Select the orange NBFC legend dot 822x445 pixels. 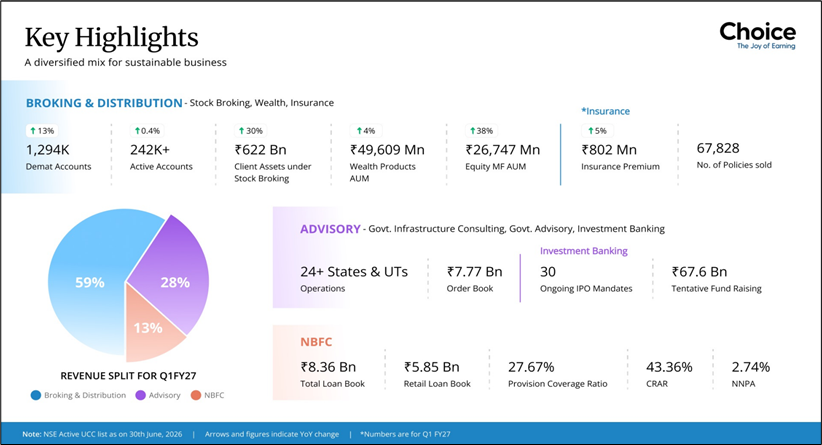196,395
